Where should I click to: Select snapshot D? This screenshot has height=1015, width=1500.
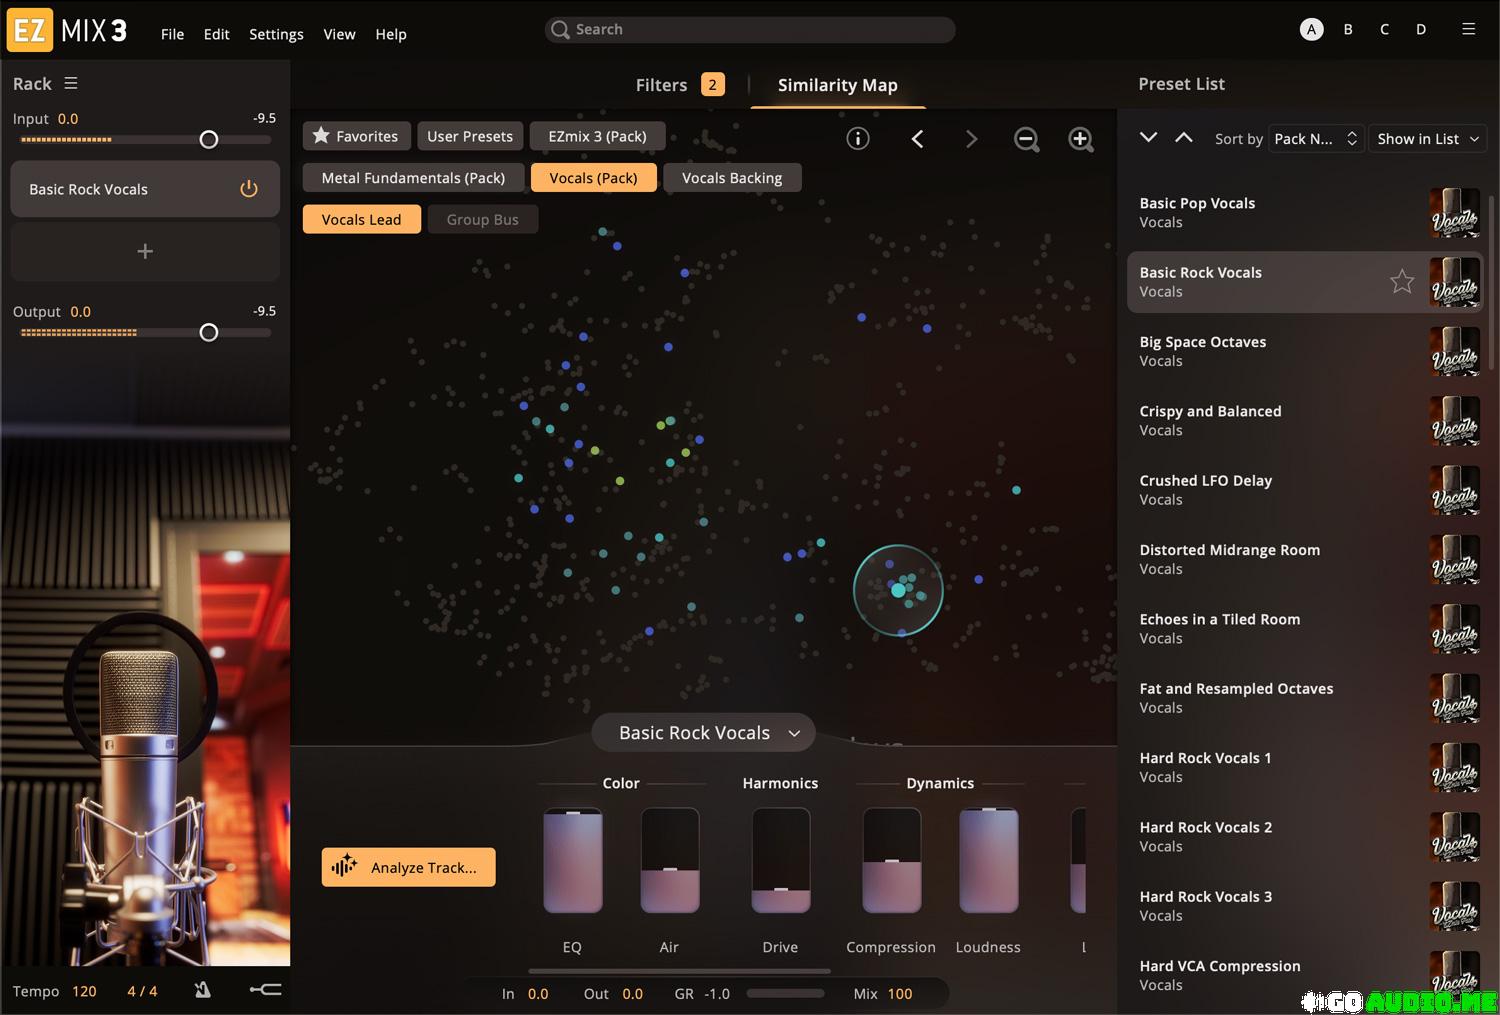coord(1421,29)
